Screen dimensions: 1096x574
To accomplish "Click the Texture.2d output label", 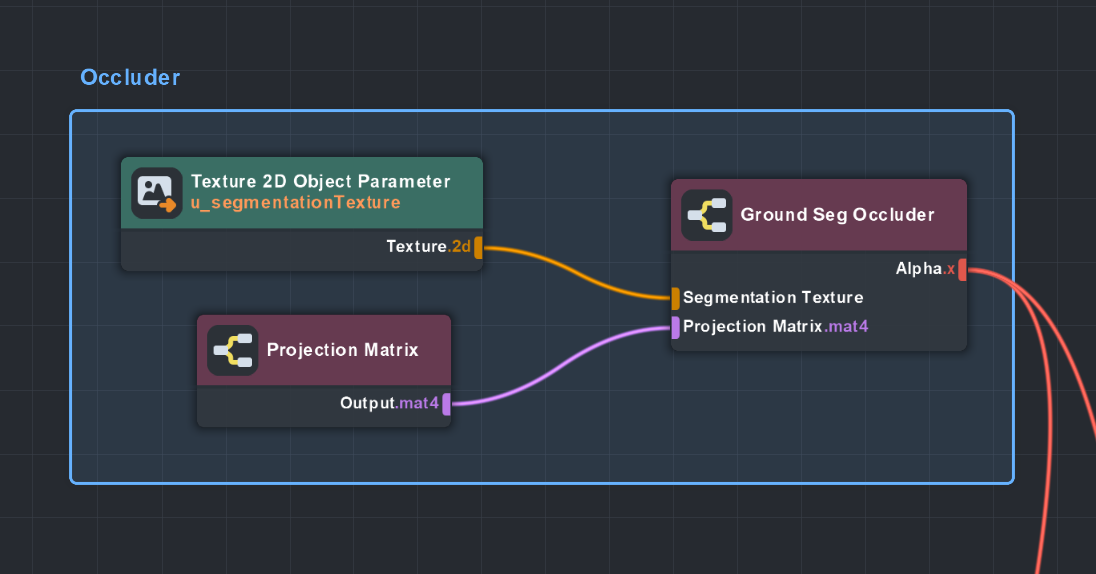I will [428, 247].
